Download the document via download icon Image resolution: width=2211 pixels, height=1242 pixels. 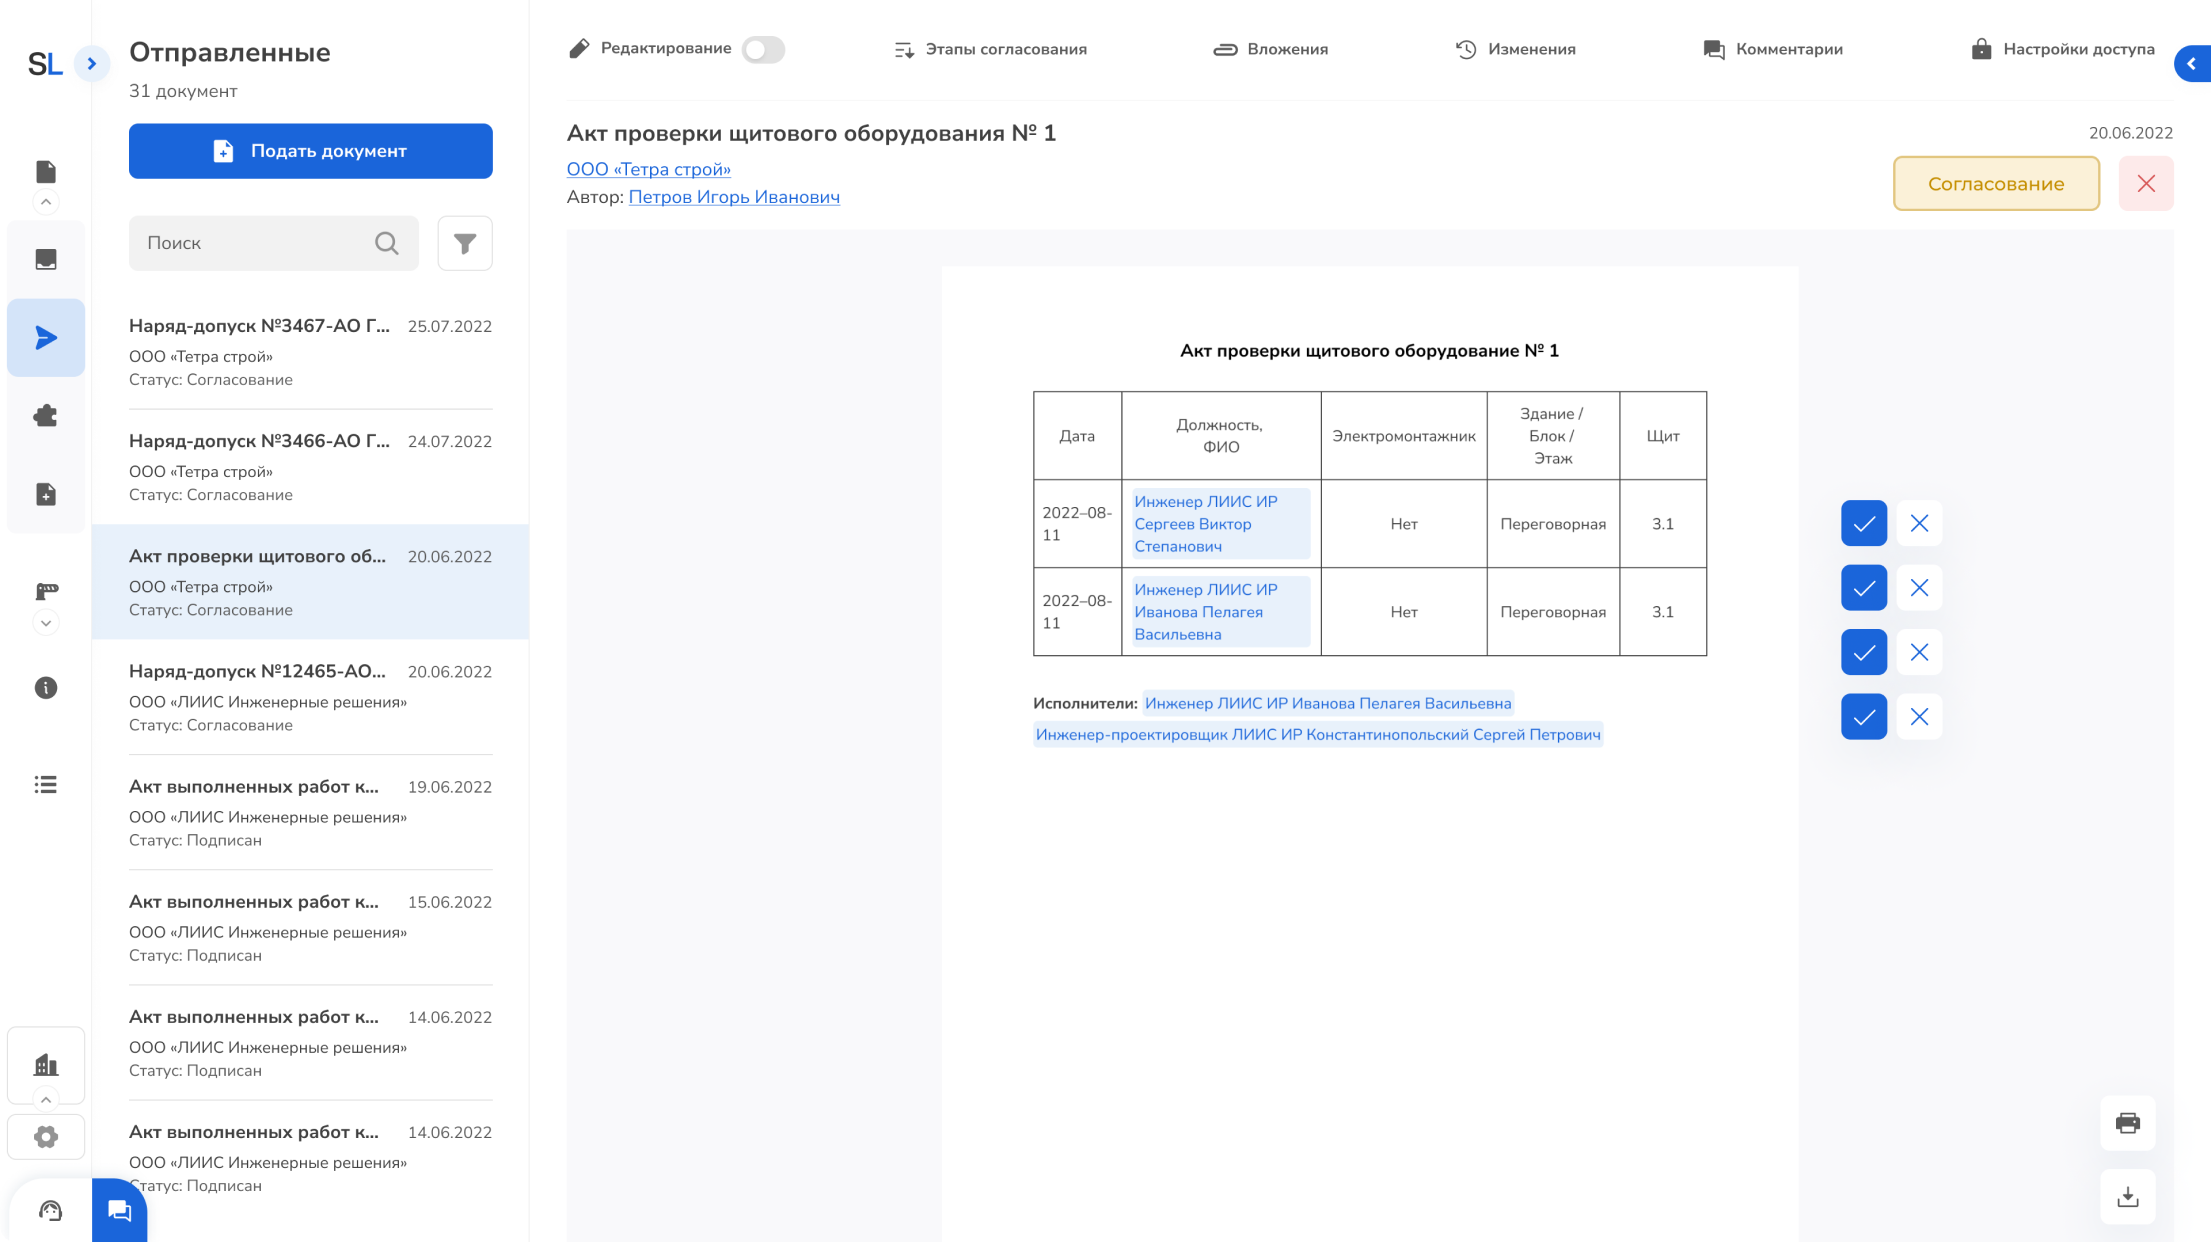(x=2127, y=1196)
